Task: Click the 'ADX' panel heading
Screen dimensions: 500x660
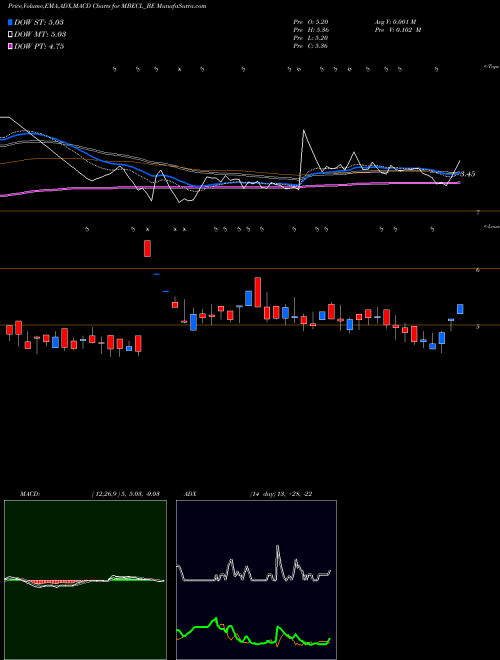Action: [190, 494]
